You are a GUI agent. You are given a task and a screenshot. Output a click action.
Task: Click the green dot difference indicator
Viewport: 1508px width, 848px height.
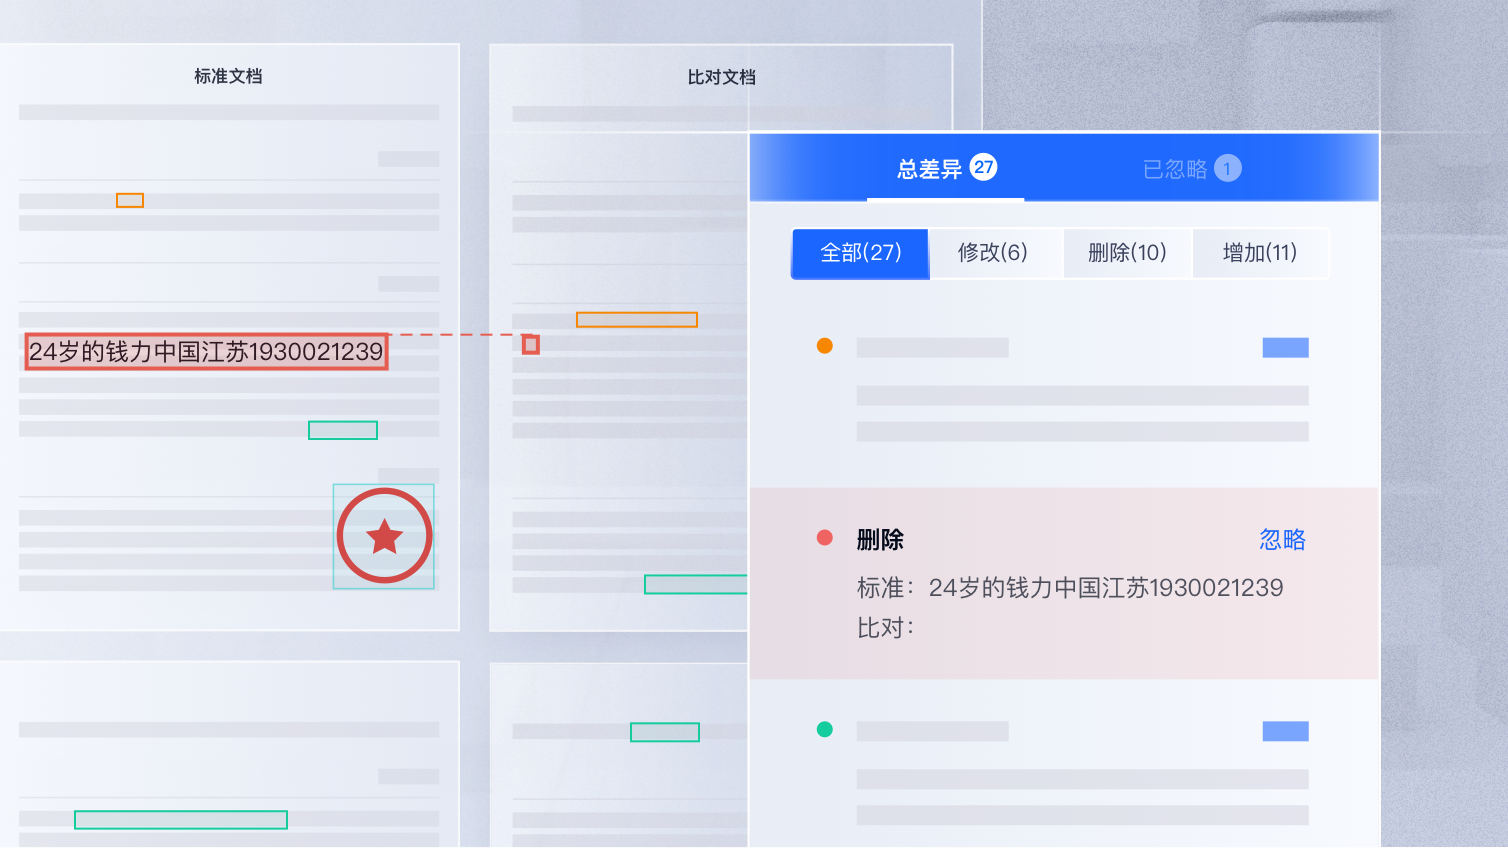point(825,730)
